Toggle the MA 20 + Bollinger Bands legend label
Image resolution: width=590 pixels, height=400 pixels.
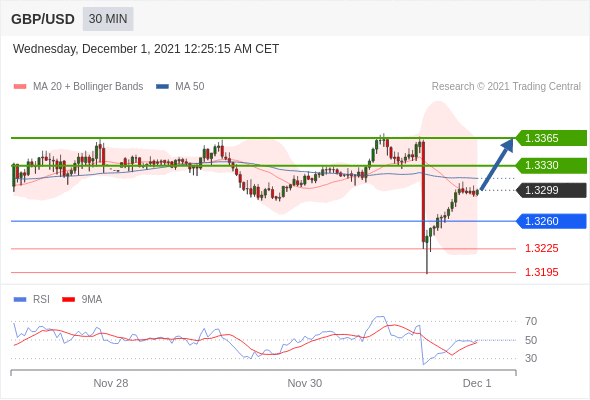coord(88,87)
